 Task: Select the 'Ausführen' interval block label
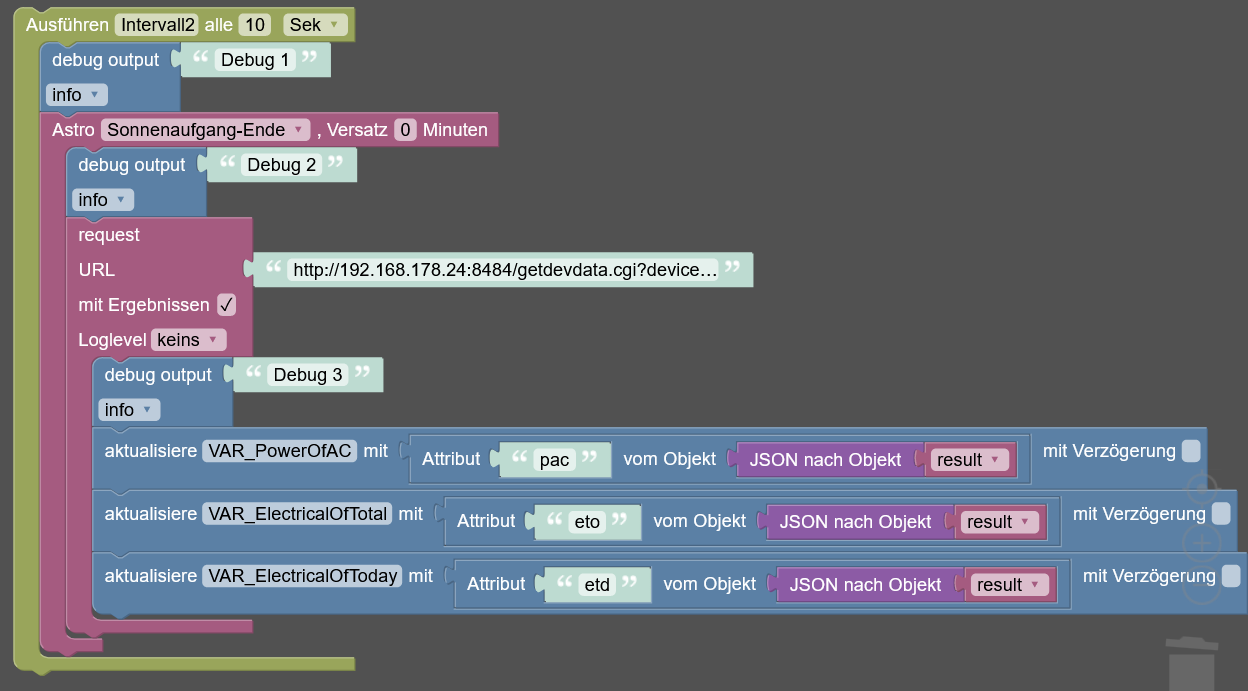pos(67,25)
